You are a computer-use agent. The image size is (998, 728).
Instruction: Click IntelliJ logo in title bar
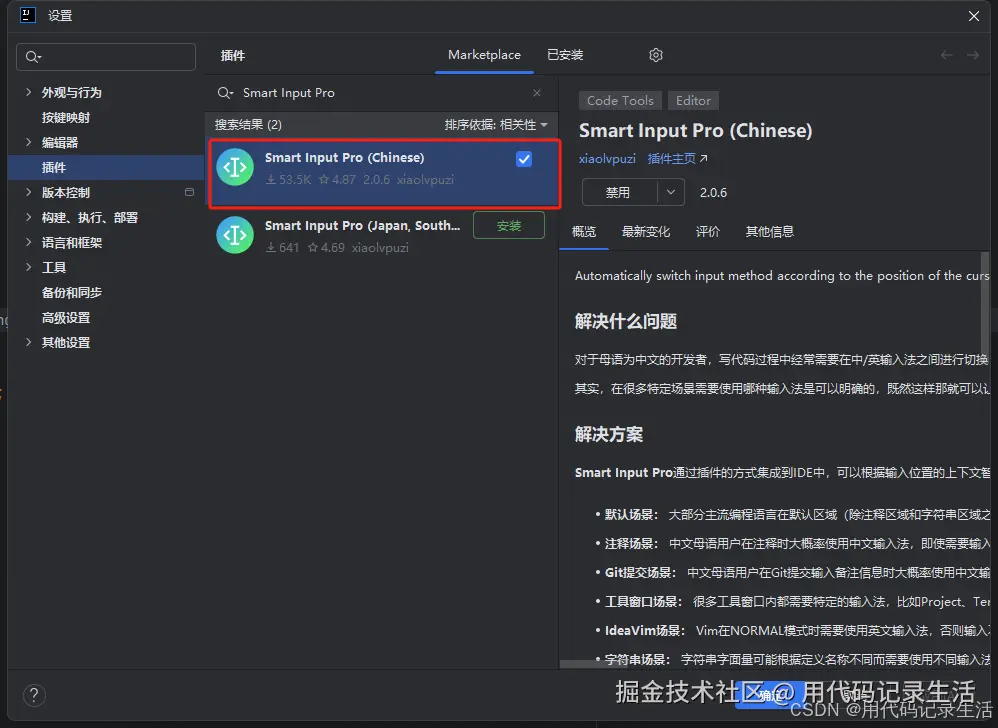[28, 15]
